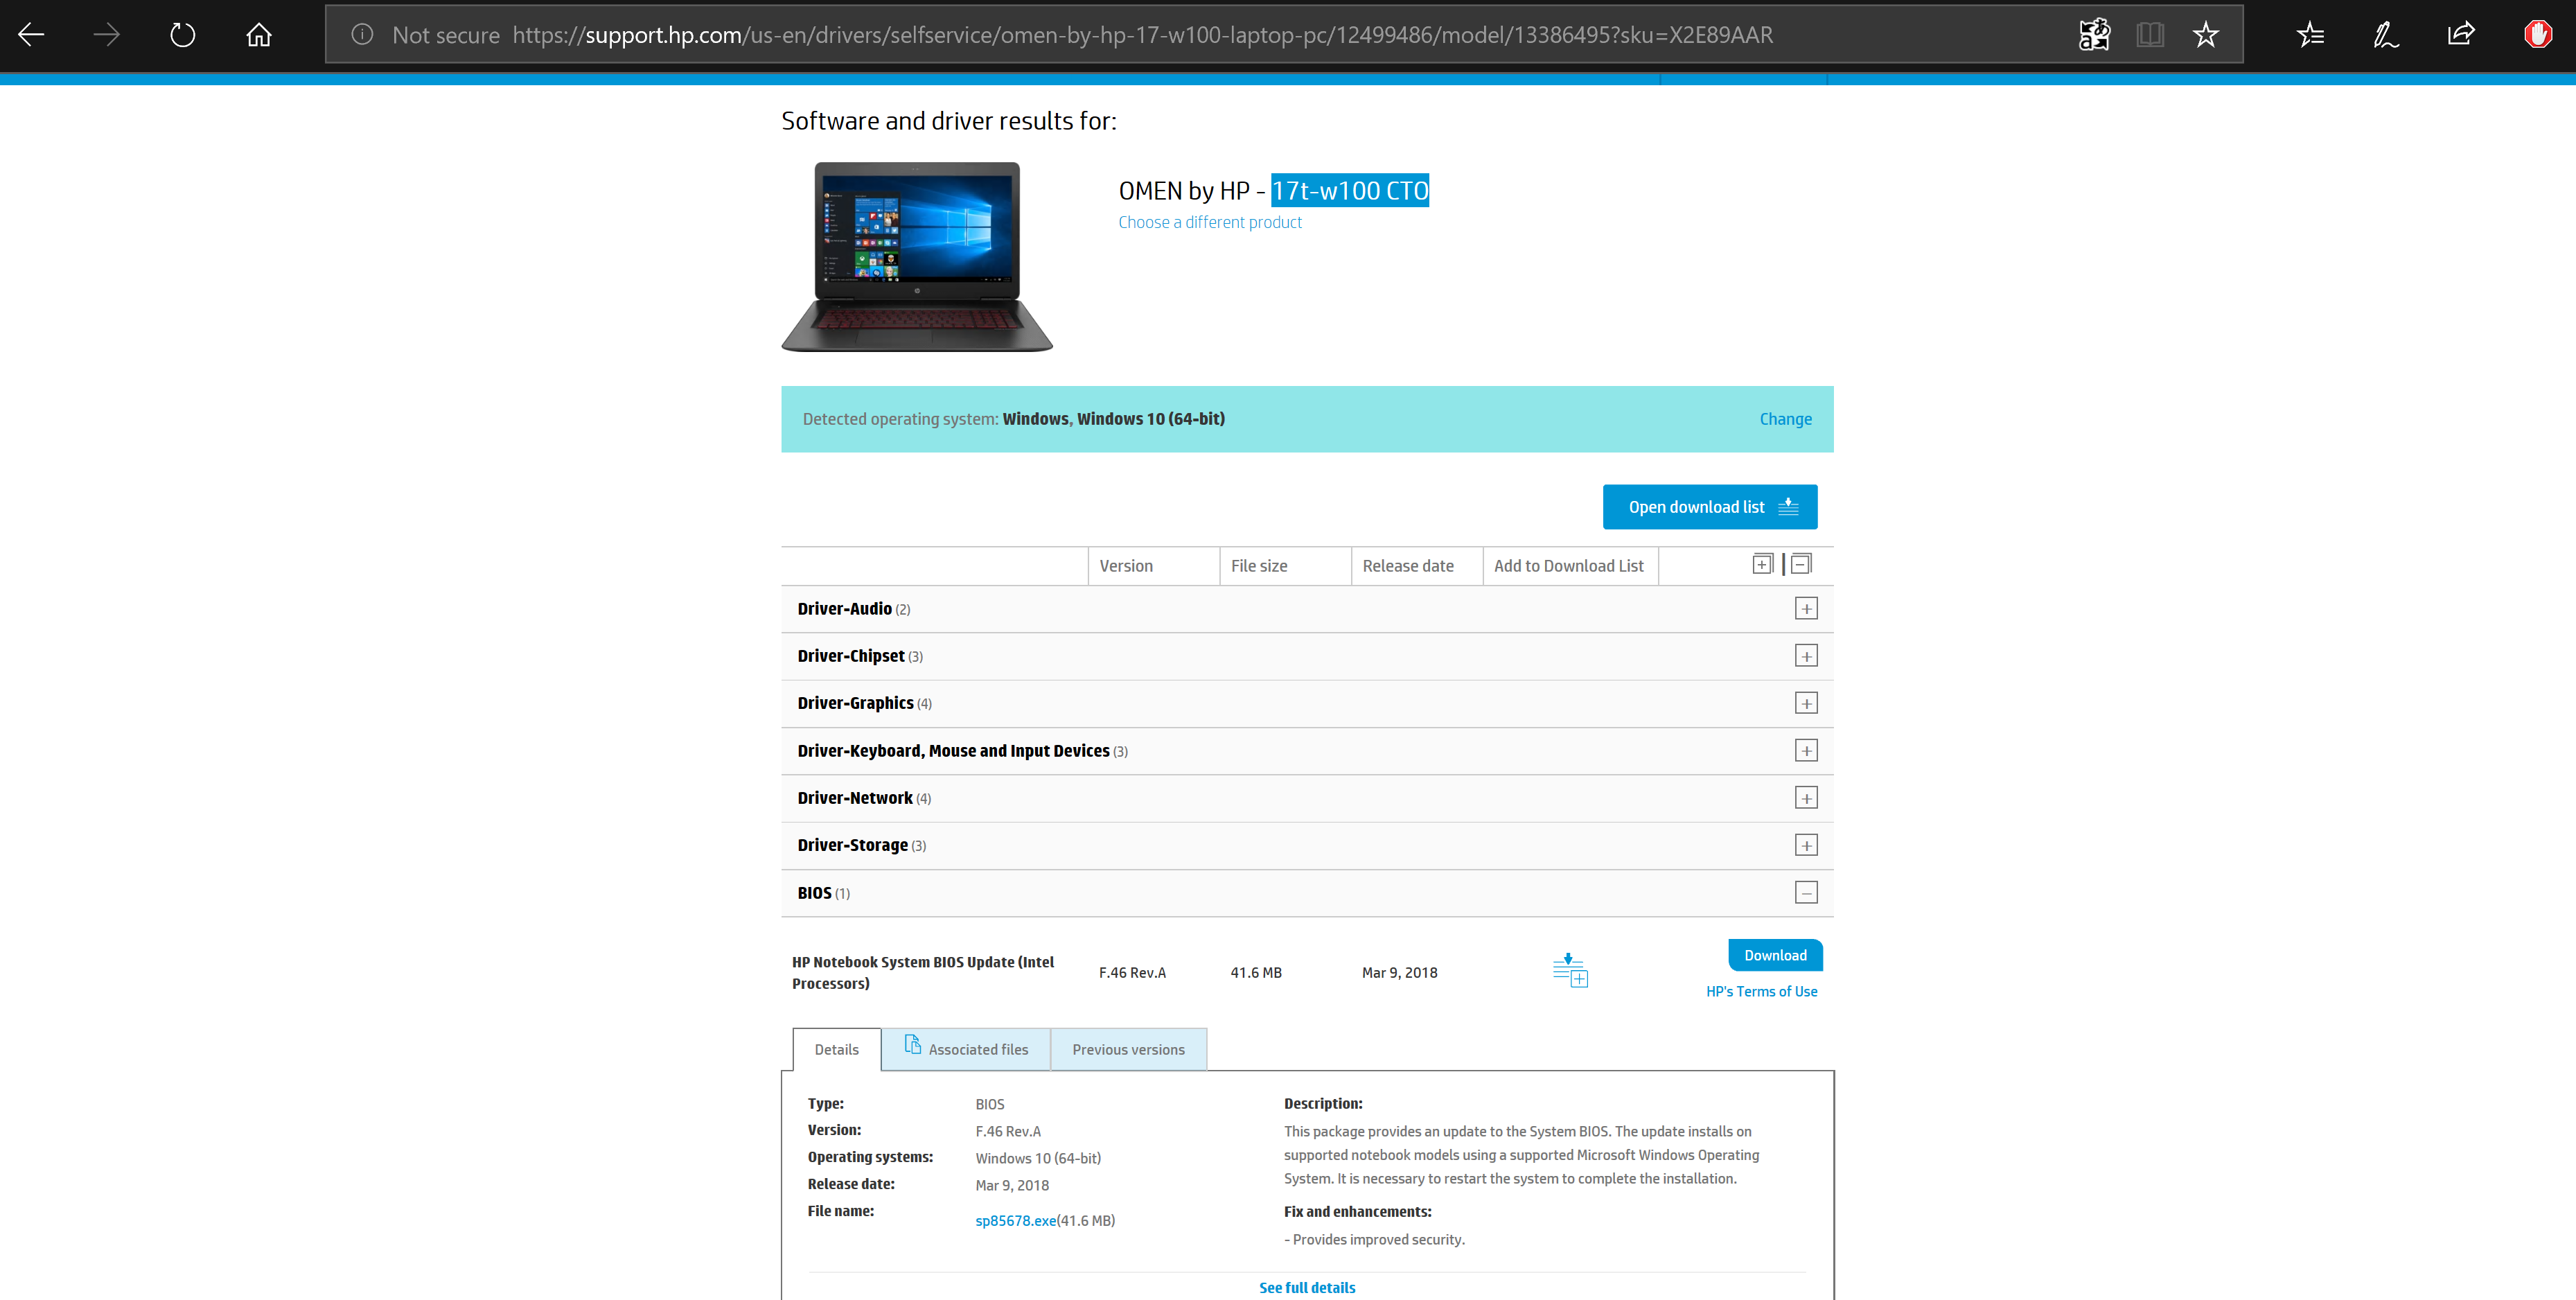Open the favorites hub icon
This screenshot has width=2576, height=1300.
[x=2311, y=35]
